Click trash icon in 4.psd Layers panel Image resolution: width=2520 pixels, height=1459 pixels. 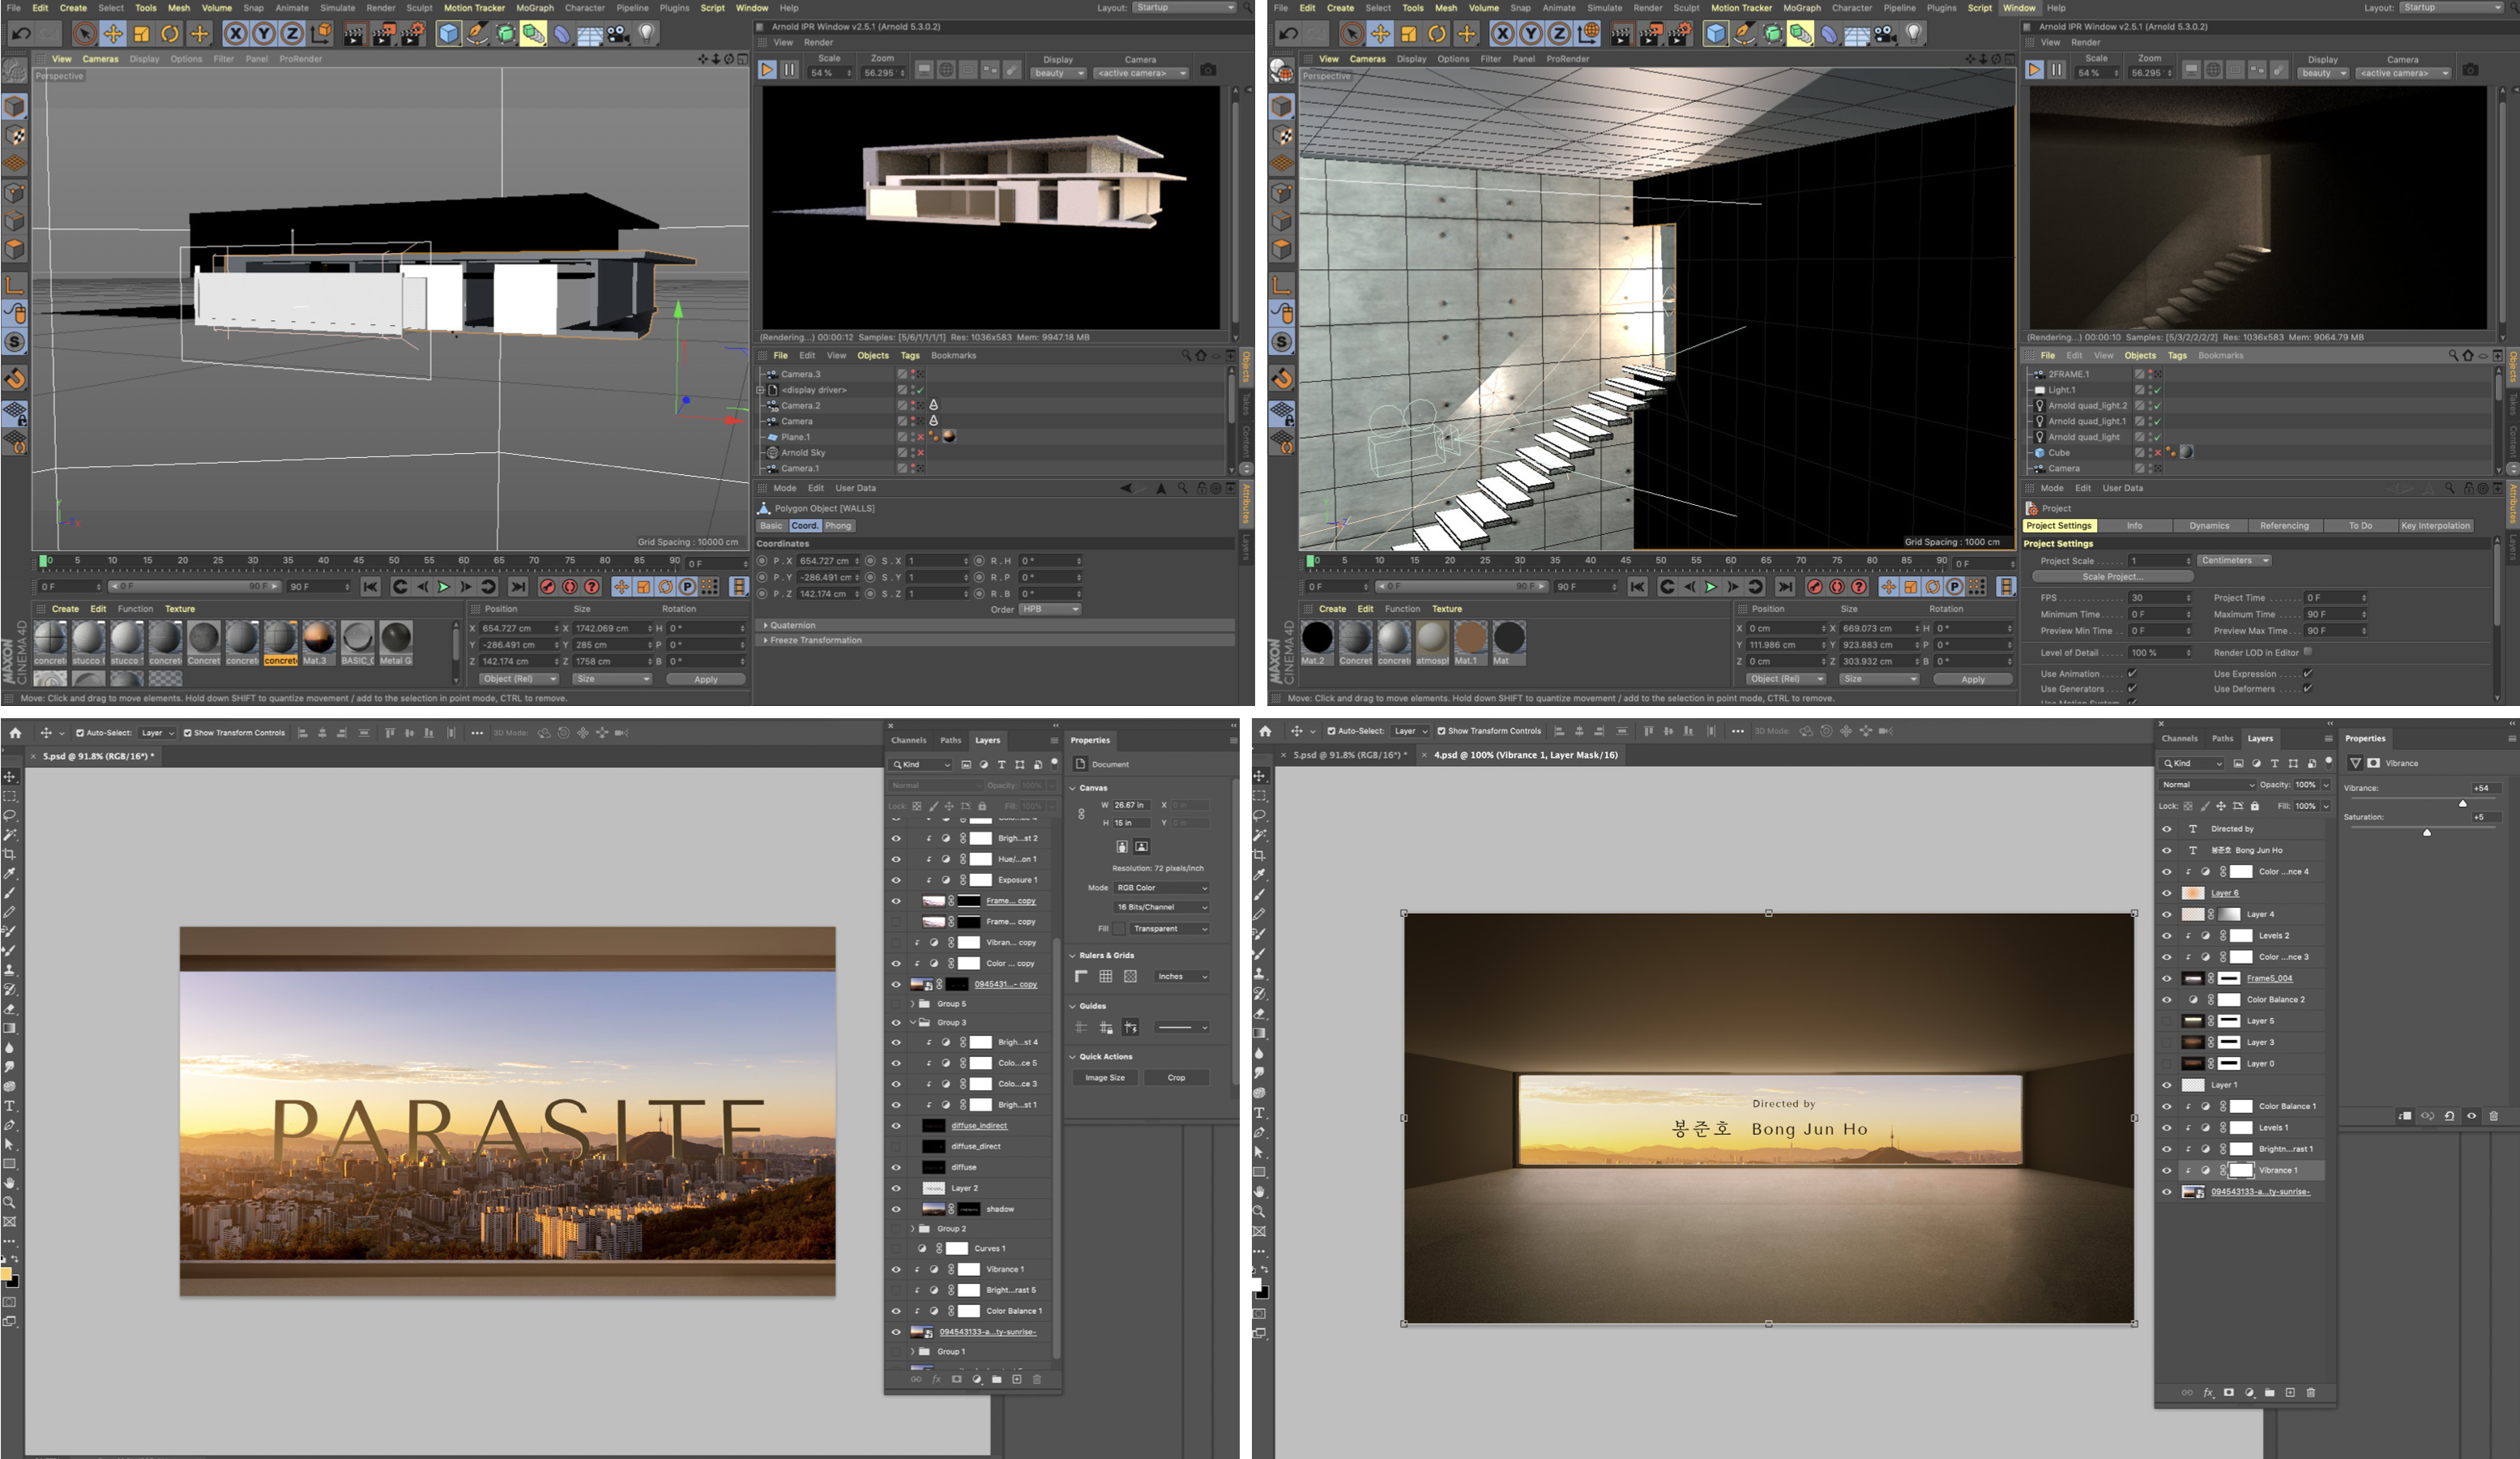click(x=2310, y=1392)
